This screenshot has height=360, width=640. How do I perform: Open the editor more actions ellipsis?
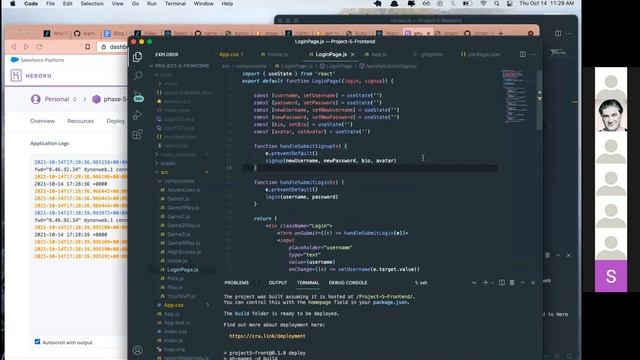533,54
